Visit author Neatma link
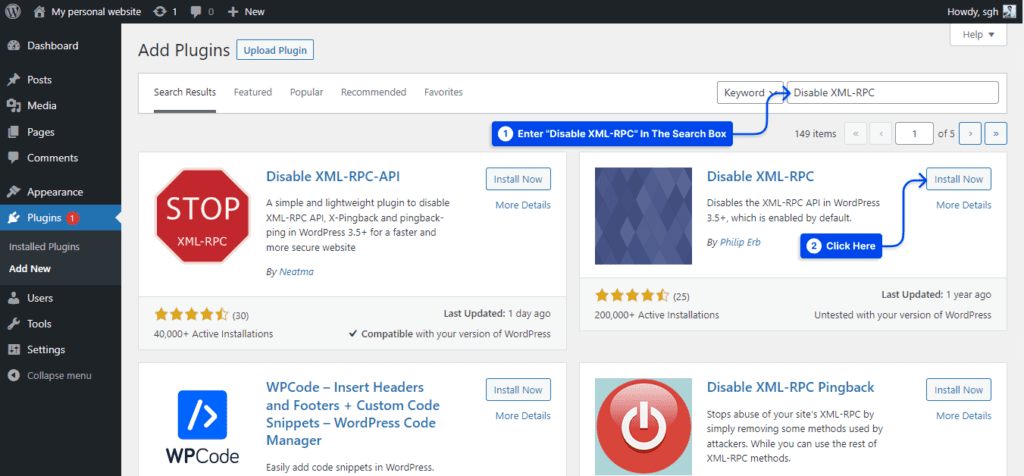The height and width of the screenshot is (476, 1024). coord(296,272)
